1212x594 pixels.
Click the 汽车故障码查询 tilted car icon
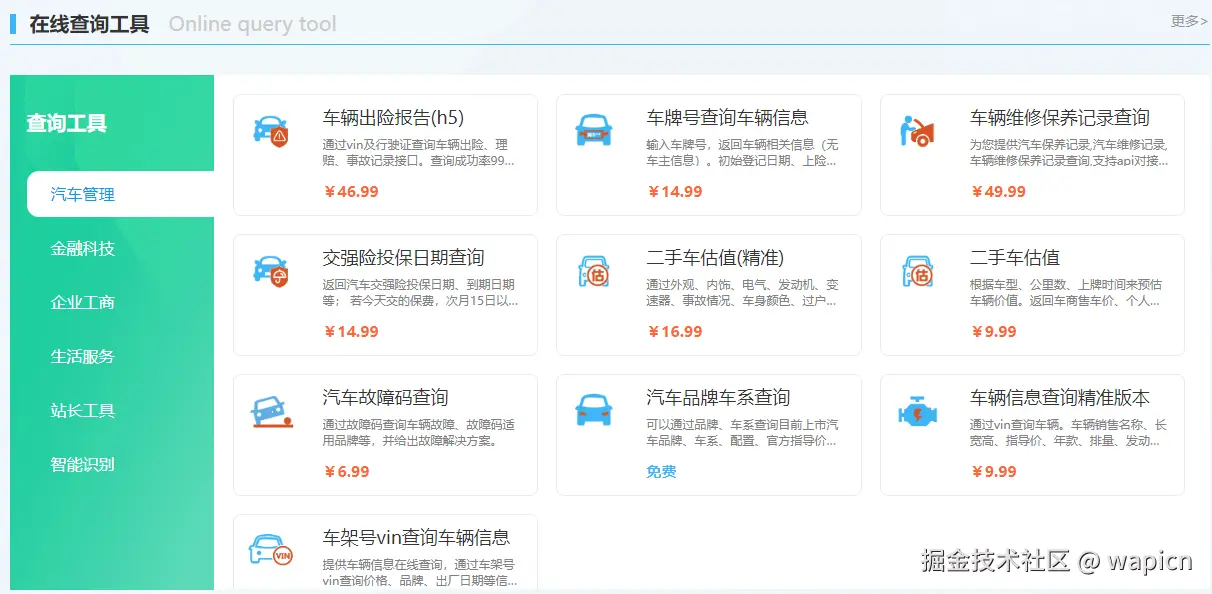point(270,410)
